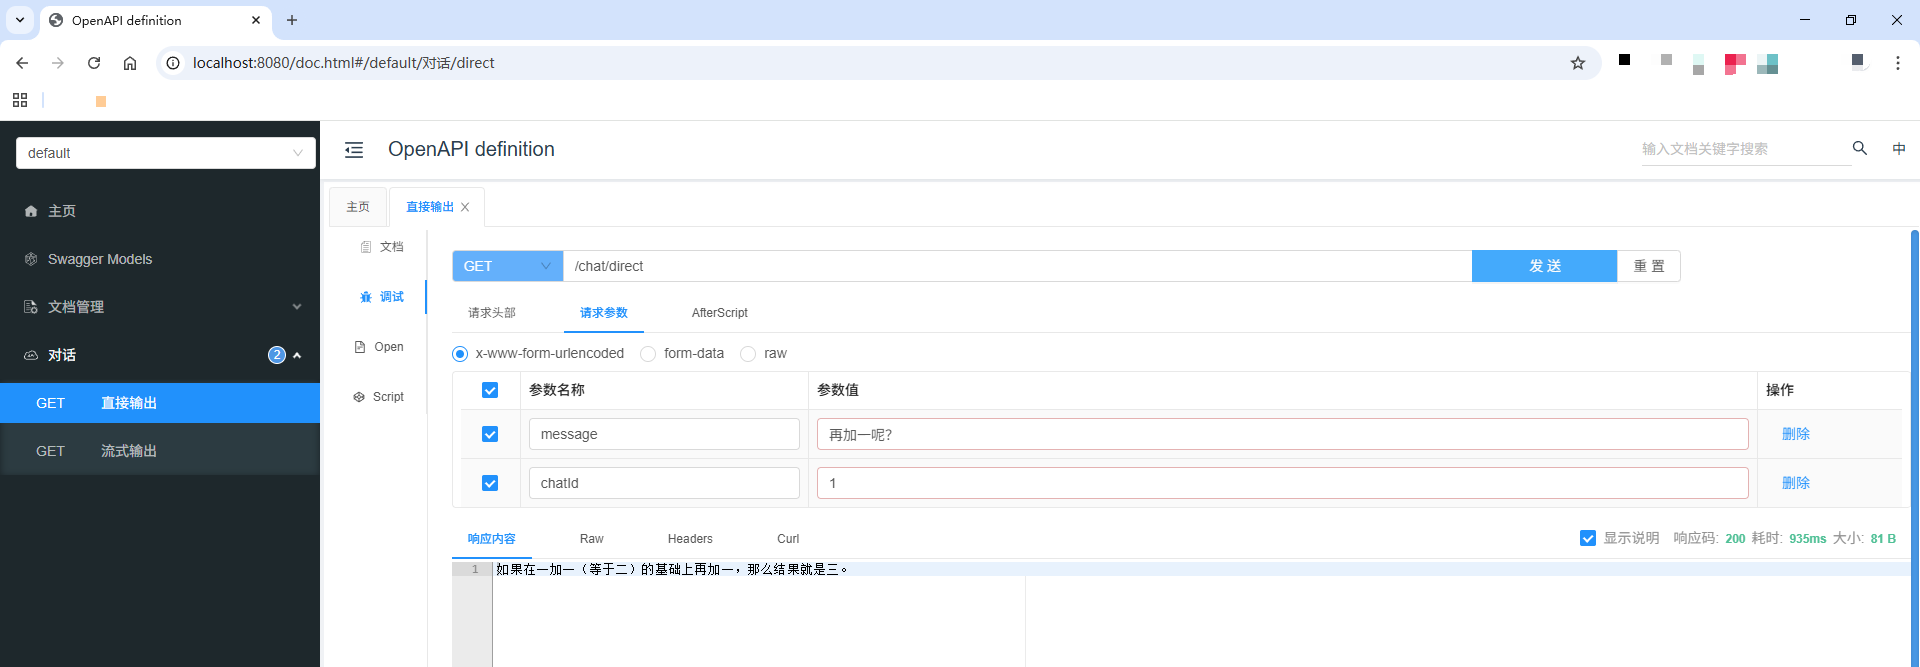Viewport: 1920px width, 667px height.
Task: Switch to the Curl tab
Action: (788, 539)
